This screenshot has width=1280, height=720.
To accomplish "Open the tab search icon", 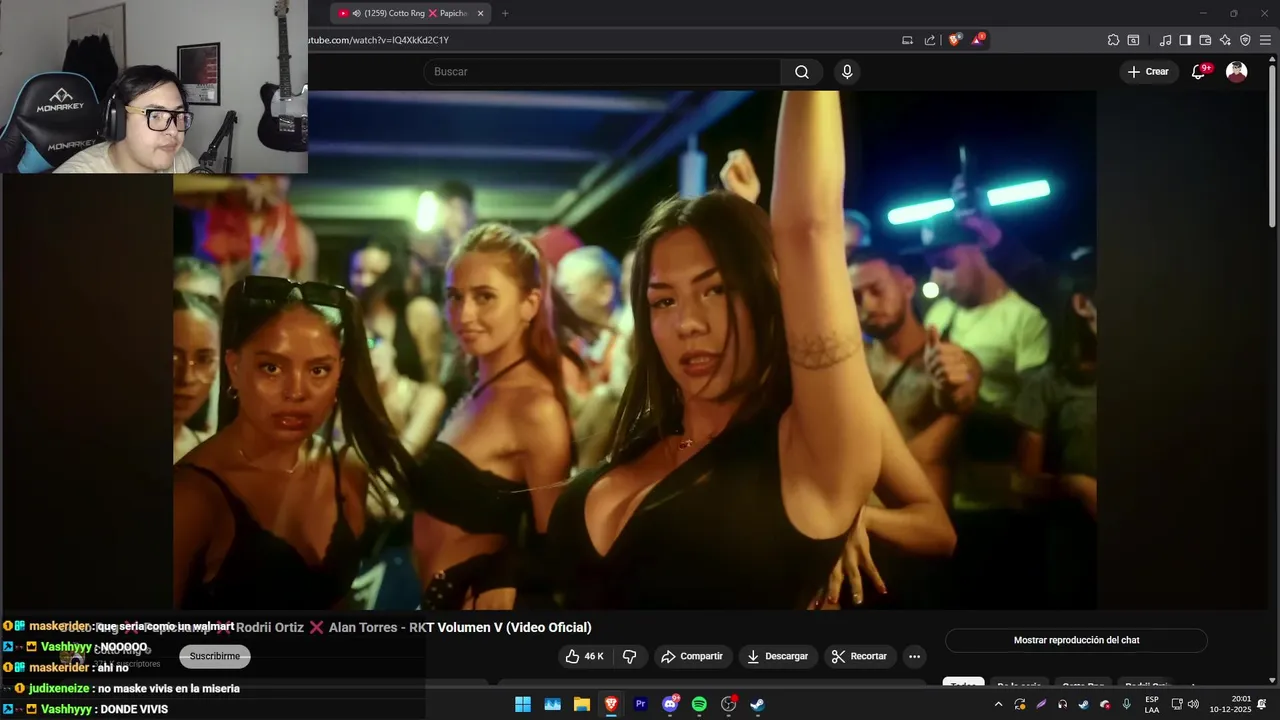I will pos(1133,40).
